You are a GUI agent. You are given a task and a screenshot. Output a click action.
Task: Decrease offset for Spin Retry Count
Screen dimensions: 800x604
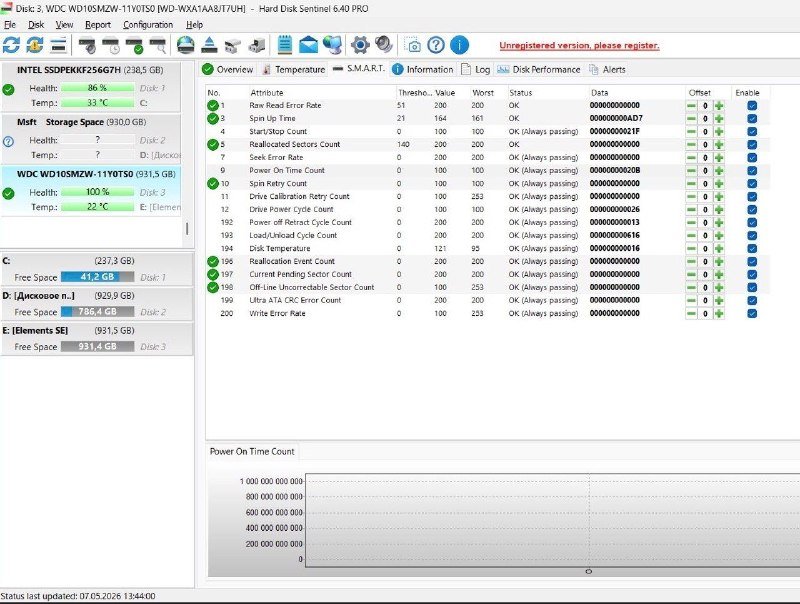(691, 184)
